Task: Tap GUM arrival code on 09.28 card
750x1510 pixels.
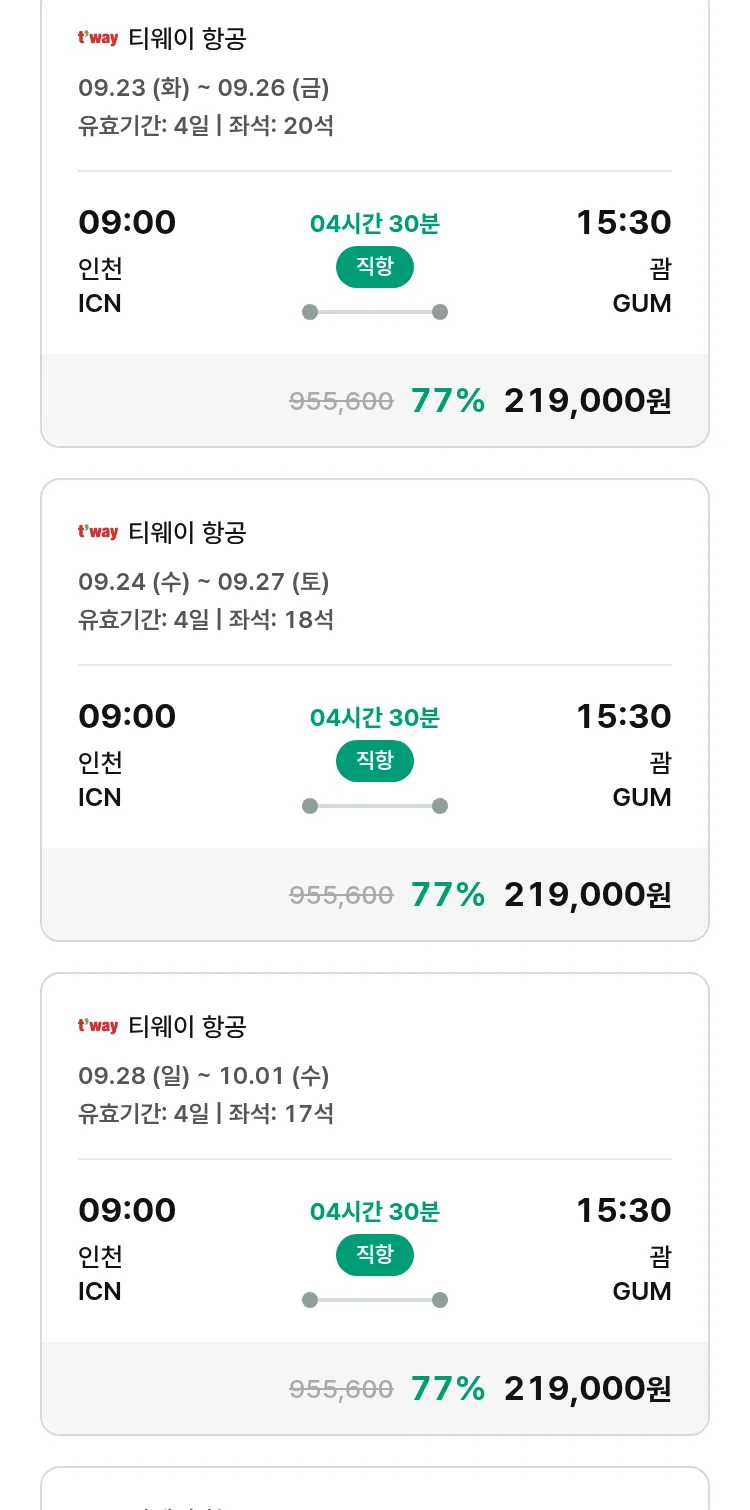Action: [x=641, y=1291]
